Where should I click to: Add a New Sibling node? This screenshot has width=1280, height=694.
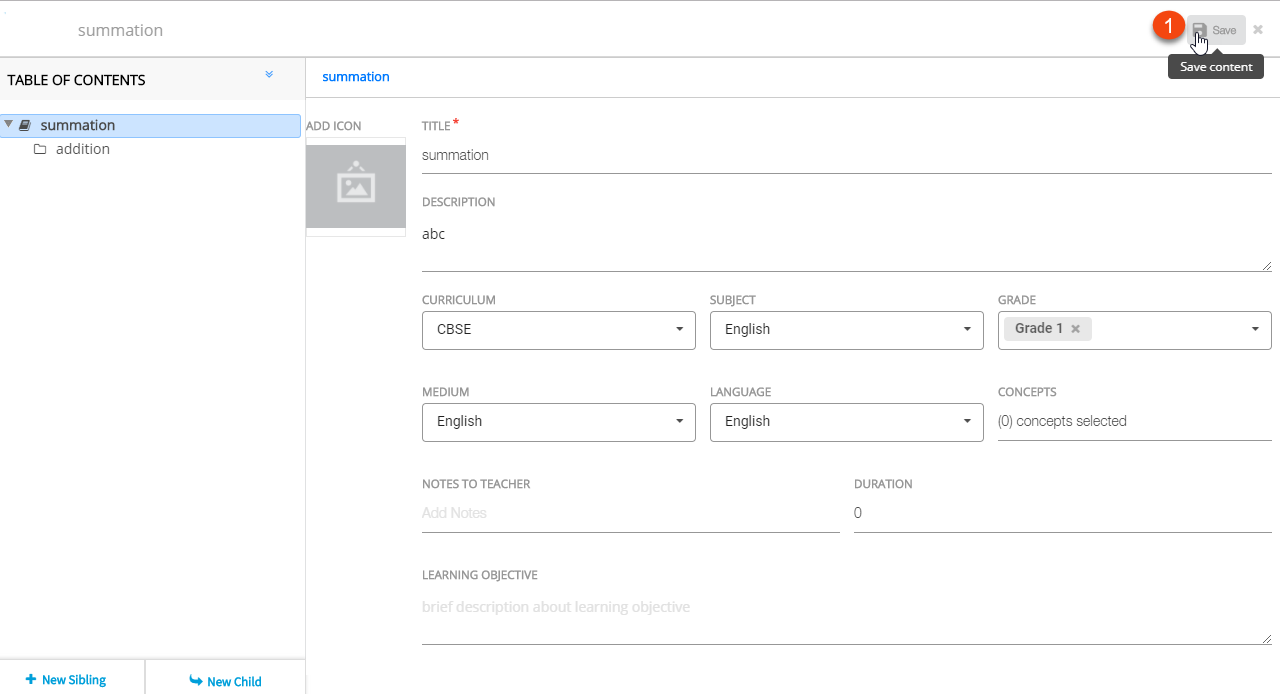pyautogui.click(x=66, y=680)
